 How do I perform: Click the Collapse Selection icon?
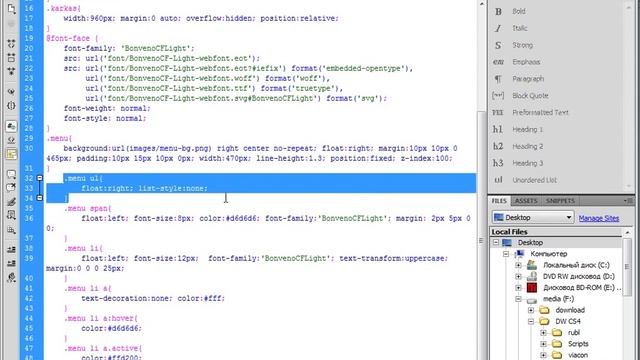(11, 58)
